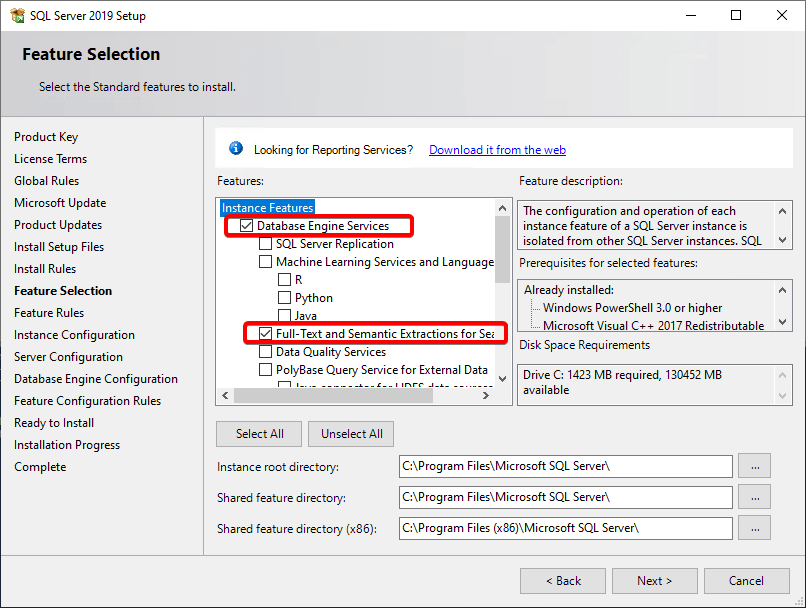Uncheck Full-Text and Semantic Extractions checkbox

click(265, 334)
